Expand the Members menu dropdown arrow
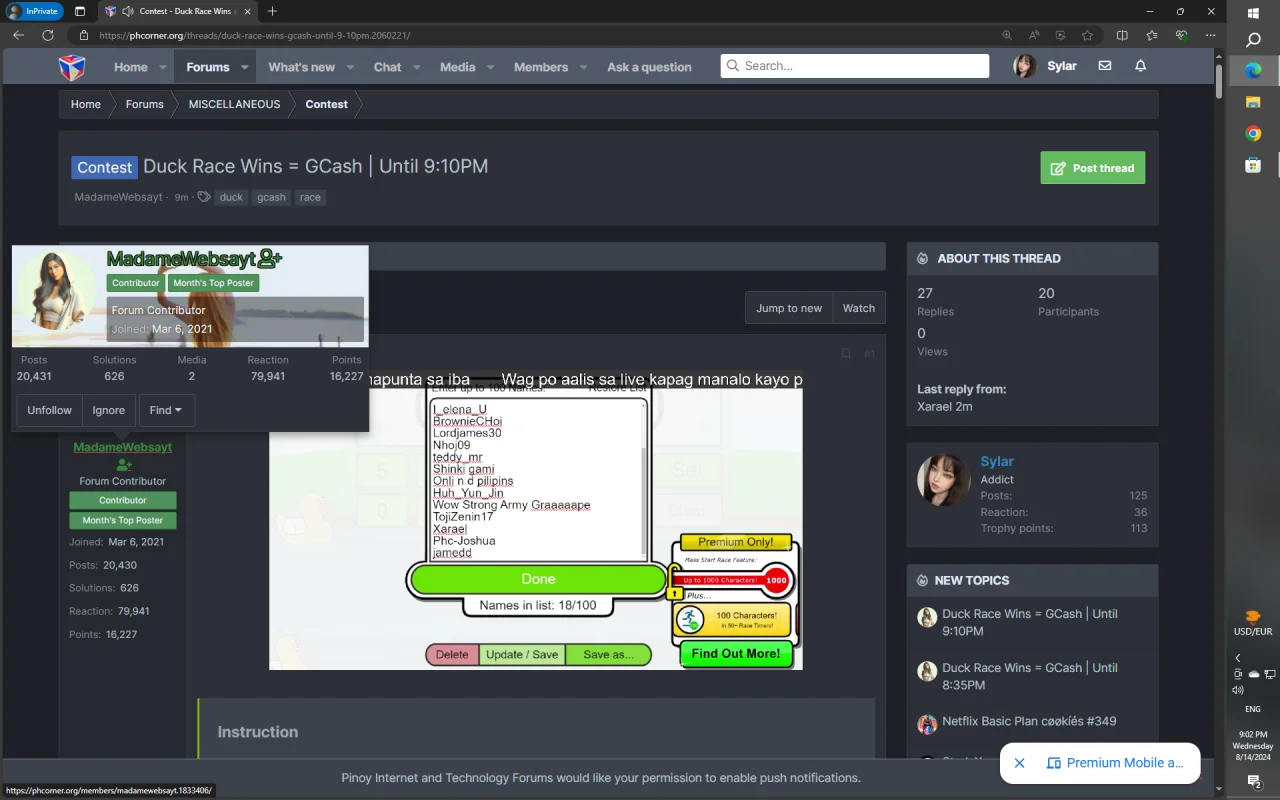1280x800 pixels. (x=584, y=67)
